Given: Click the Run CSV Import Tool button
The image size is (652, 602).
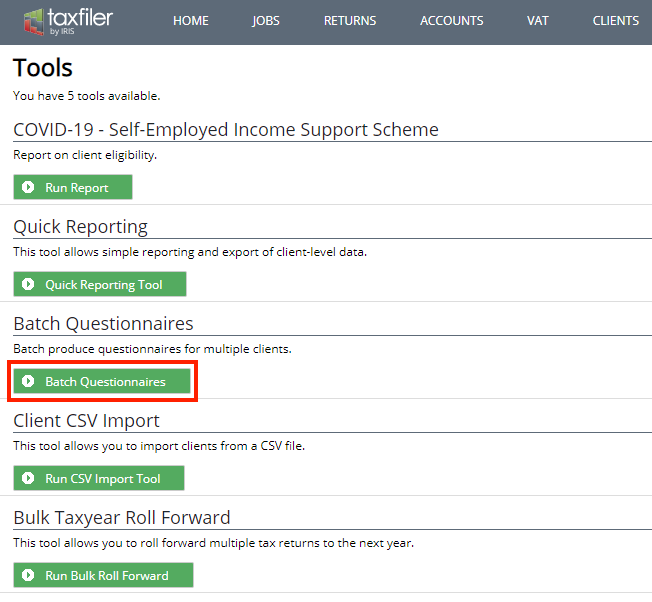Looking at the screenshot, I should 99,478.
